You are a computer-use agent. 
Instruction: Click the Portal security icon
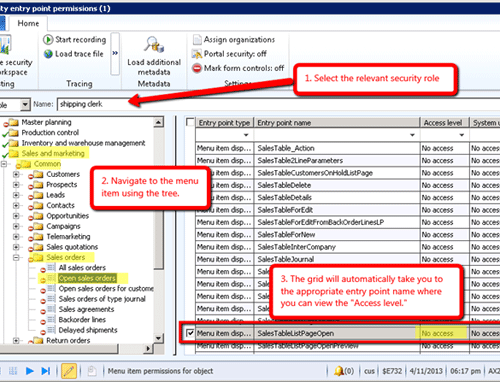[x=197, y=54]
